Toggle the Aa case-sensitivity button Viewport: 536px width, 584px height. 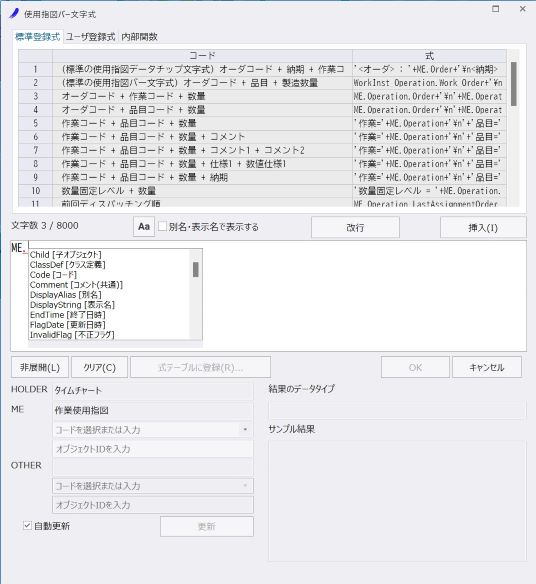pos(144,226)
